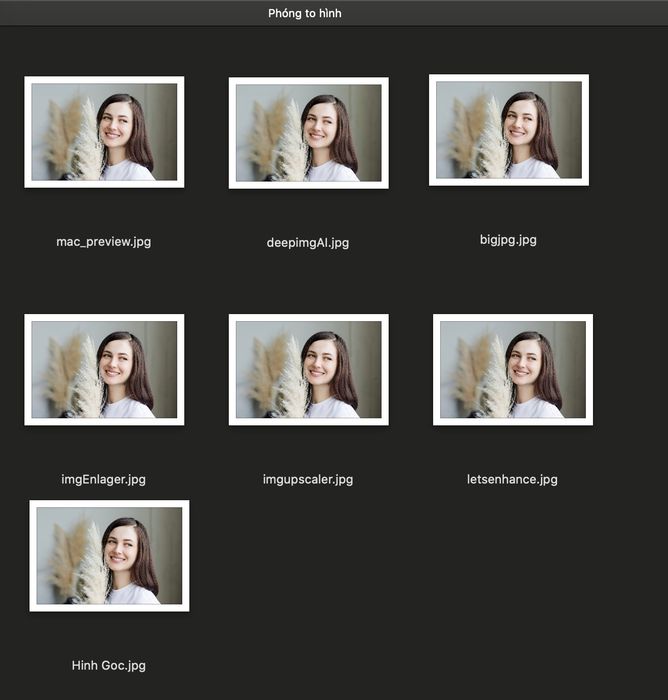Click the letsenhance.jpg file name label
Viewport: 668px width, 700px height.
[512, 479]
